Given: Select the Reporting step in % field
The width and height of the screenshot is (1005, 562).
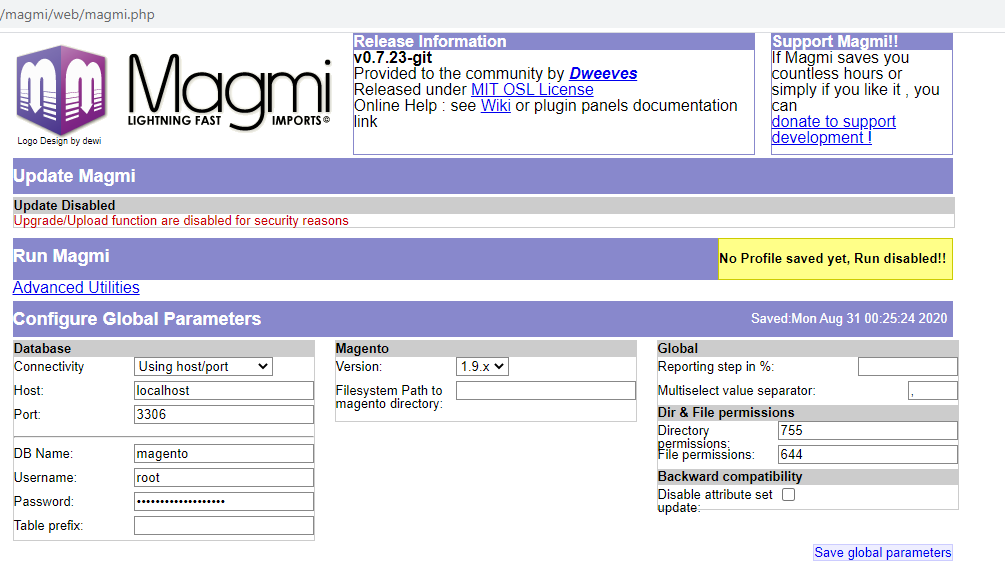Looking at the screenshot, I should click(907, 367).
